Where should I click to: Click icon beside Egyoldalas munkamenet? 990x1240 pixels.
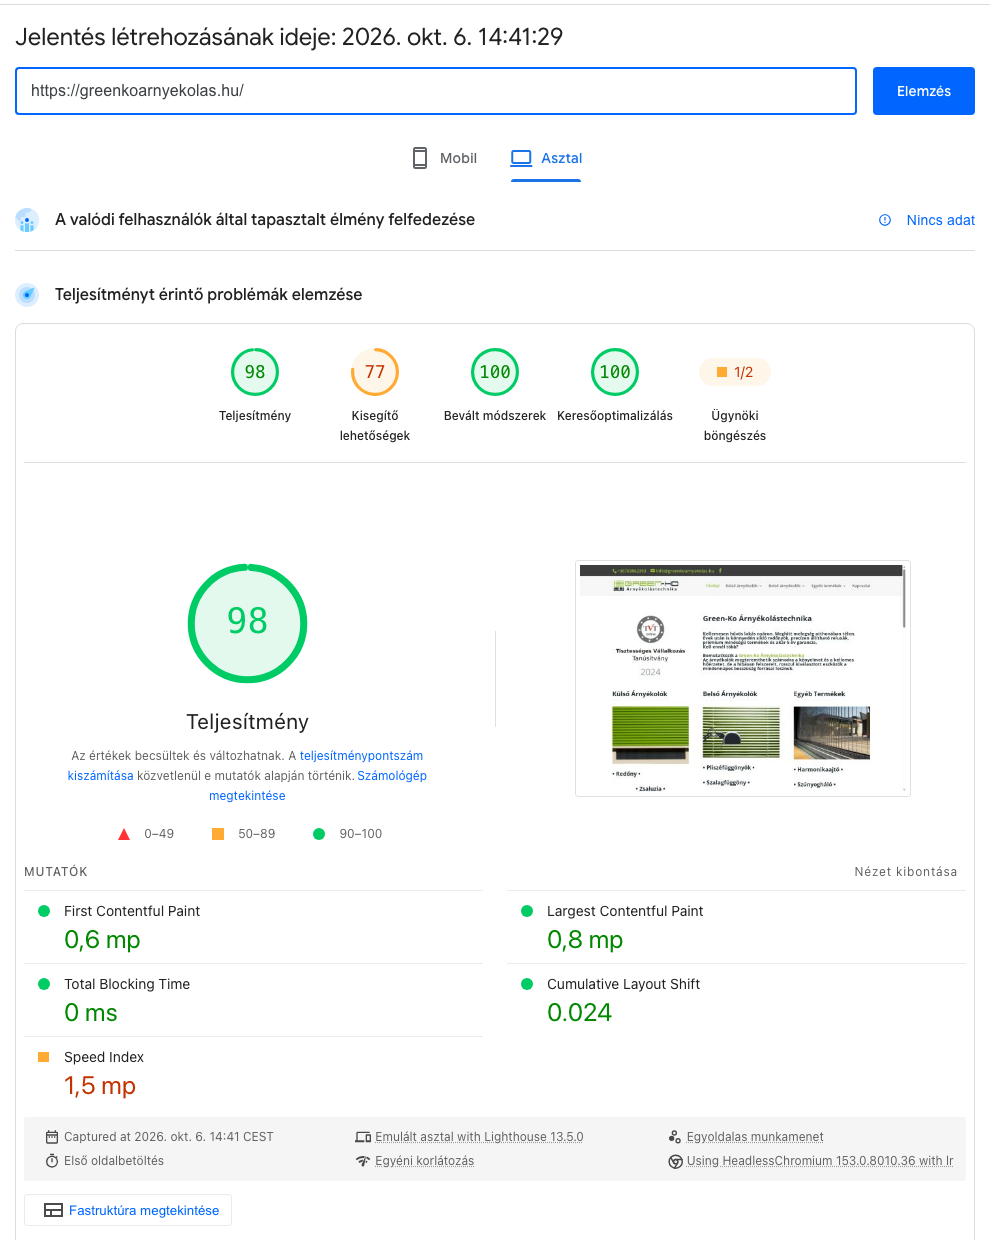[x=675, y=1137]
